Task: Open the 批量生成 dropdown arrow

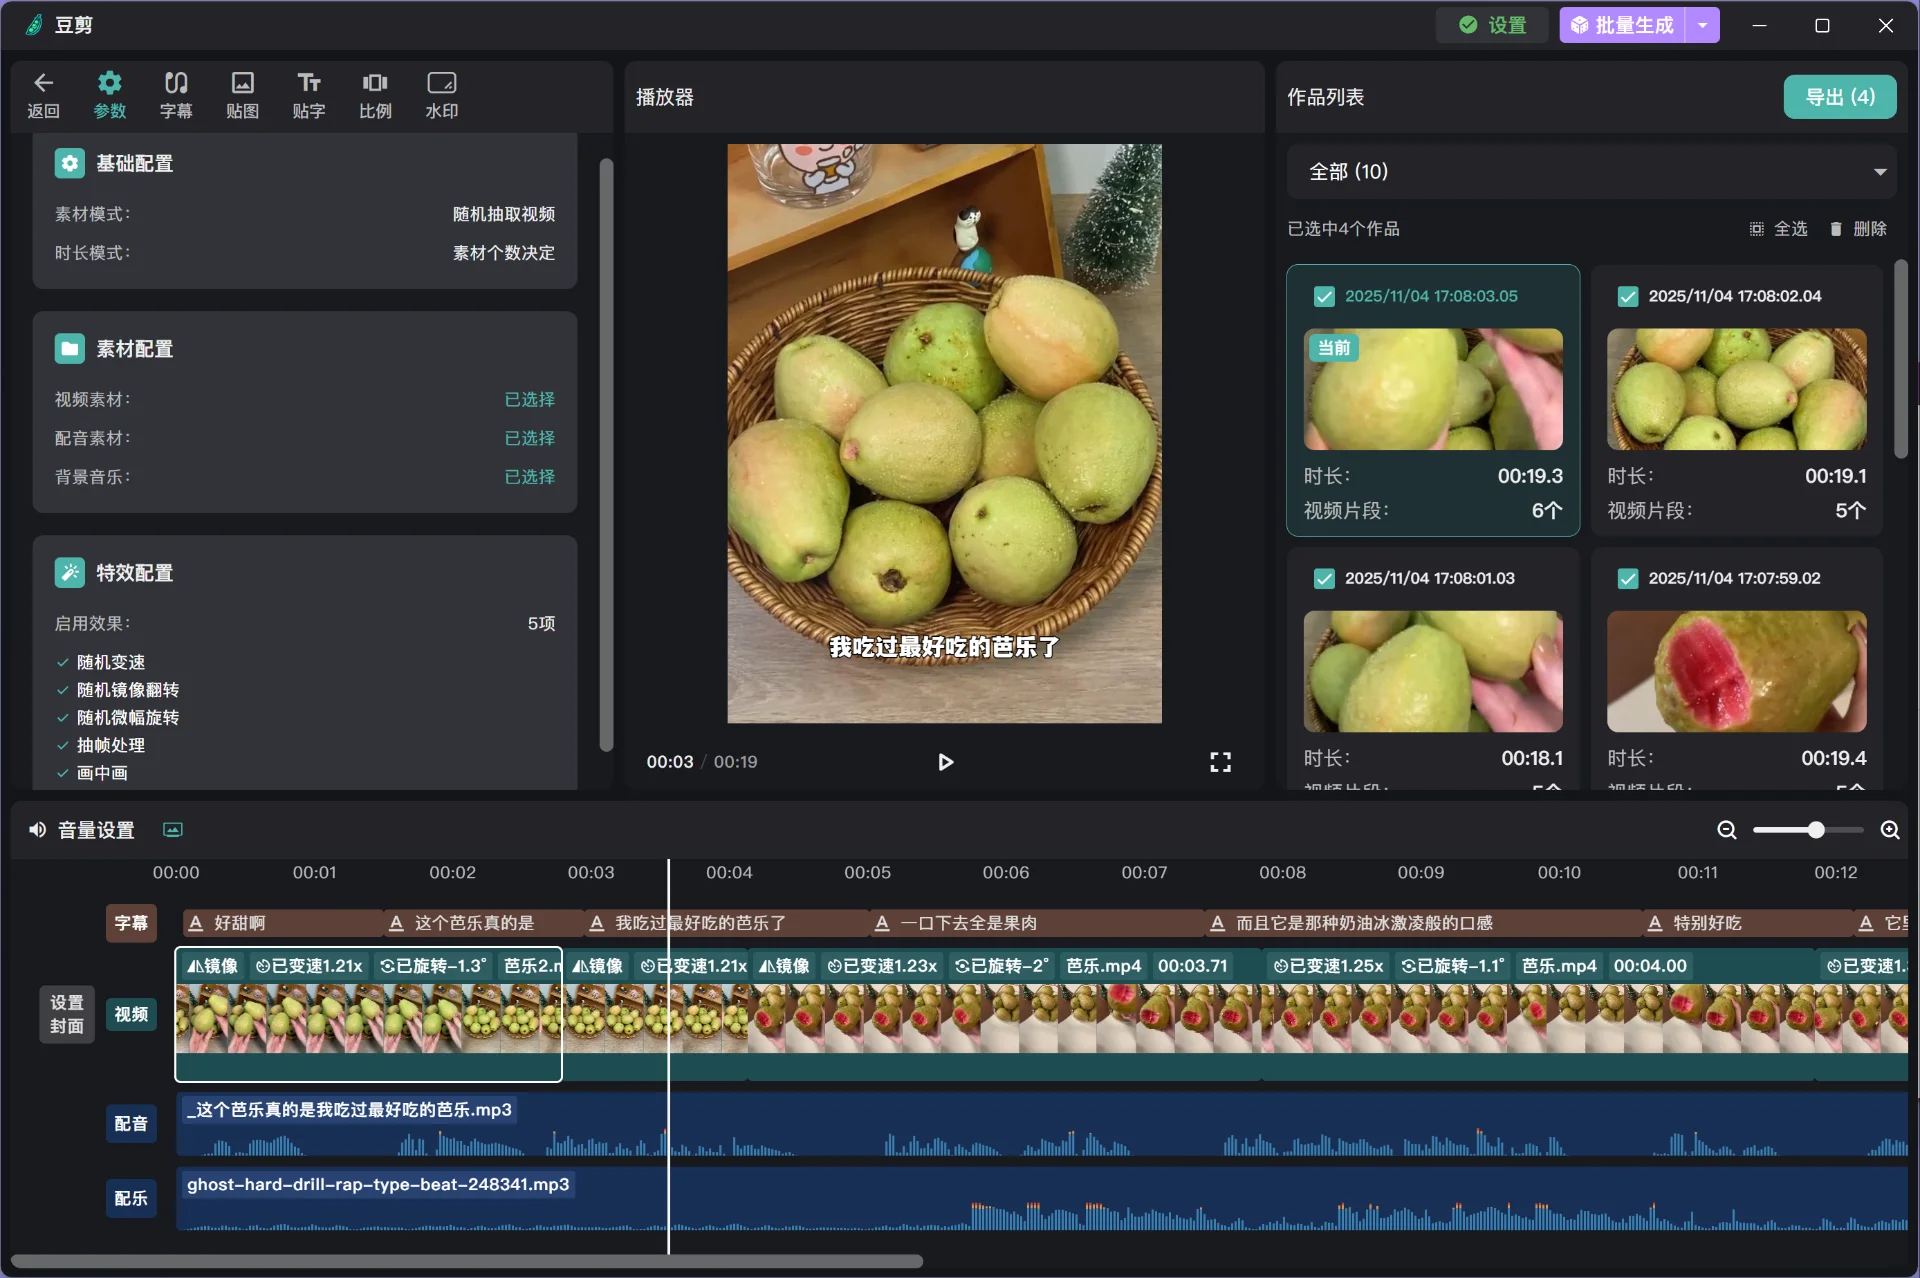Action: (x=1702, y=25)
